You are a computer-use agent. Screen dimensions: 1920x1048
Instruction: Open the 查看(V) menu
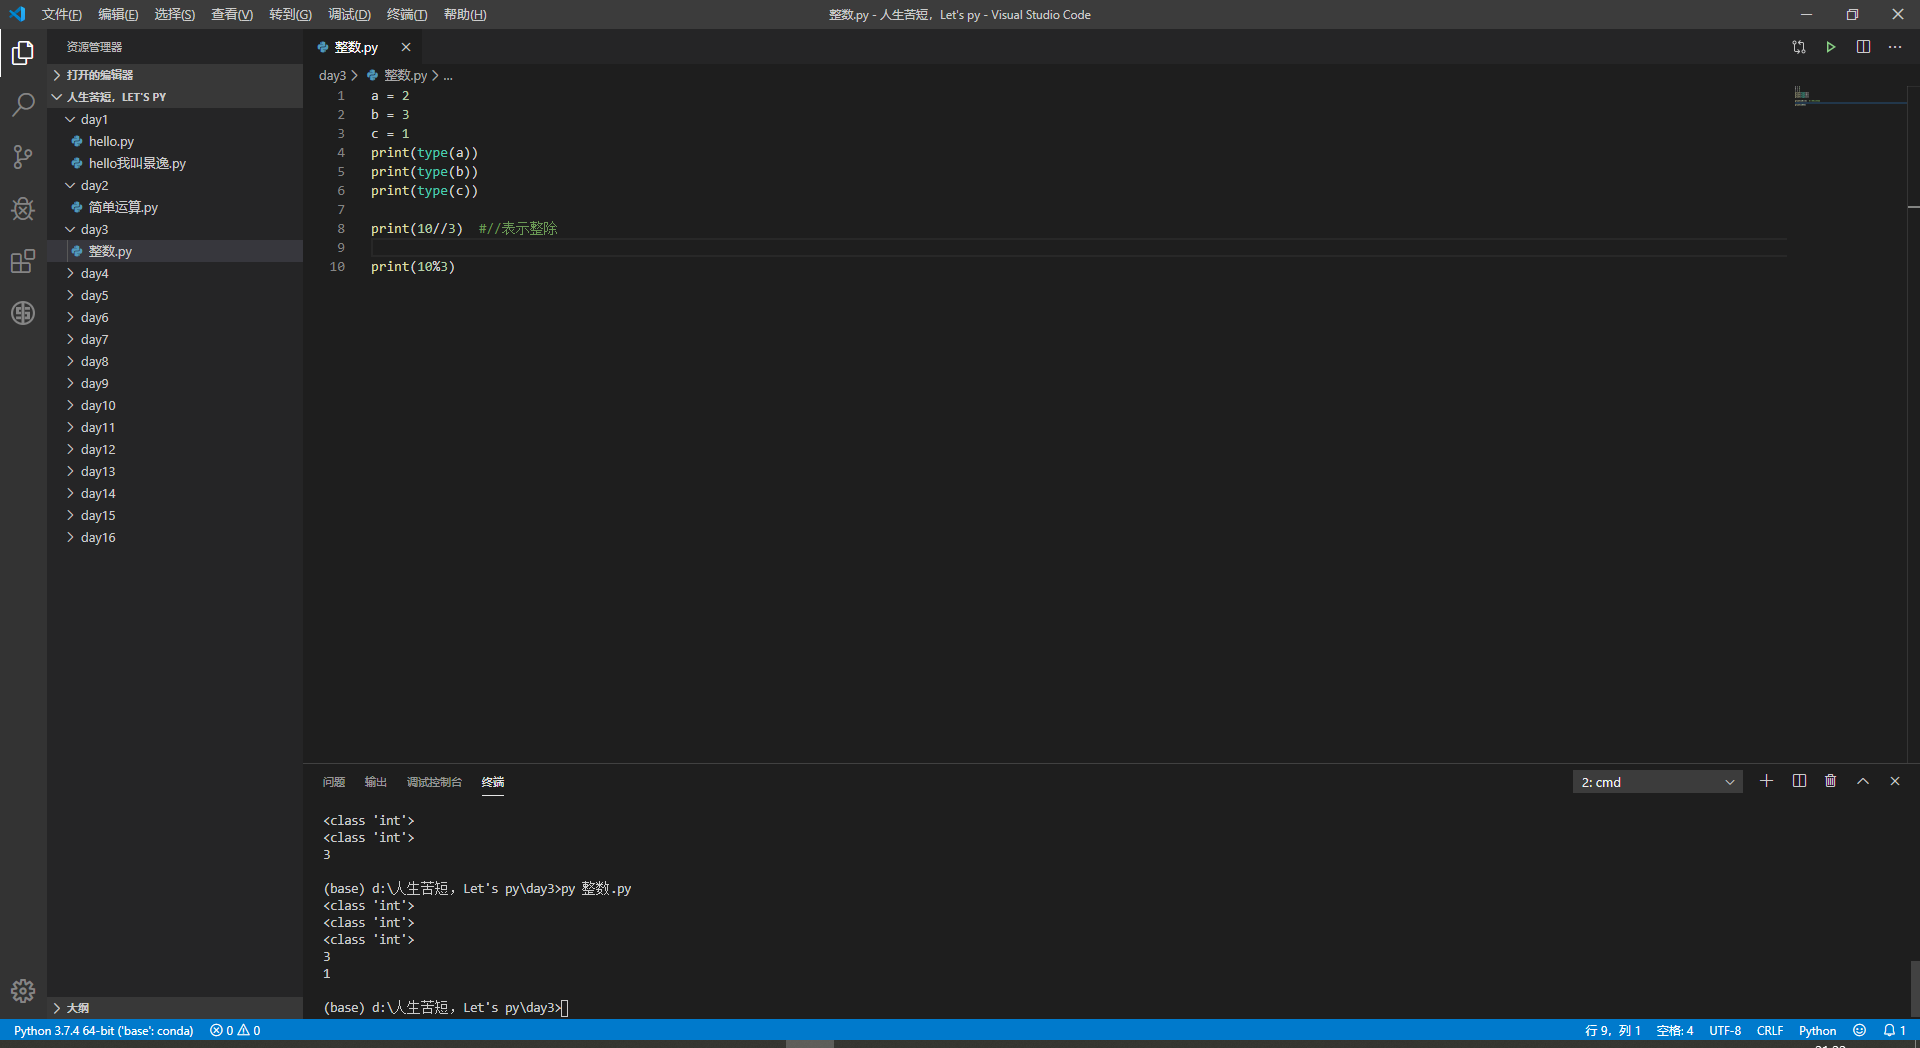tap(232, 14)
